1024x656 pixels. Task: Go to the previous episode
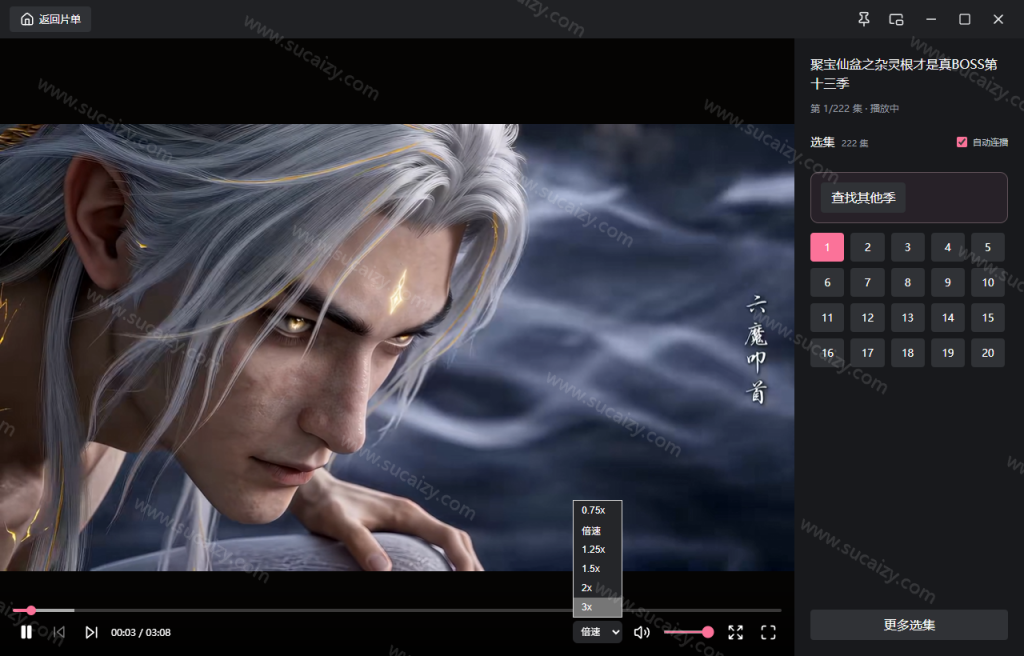(59, 632)
